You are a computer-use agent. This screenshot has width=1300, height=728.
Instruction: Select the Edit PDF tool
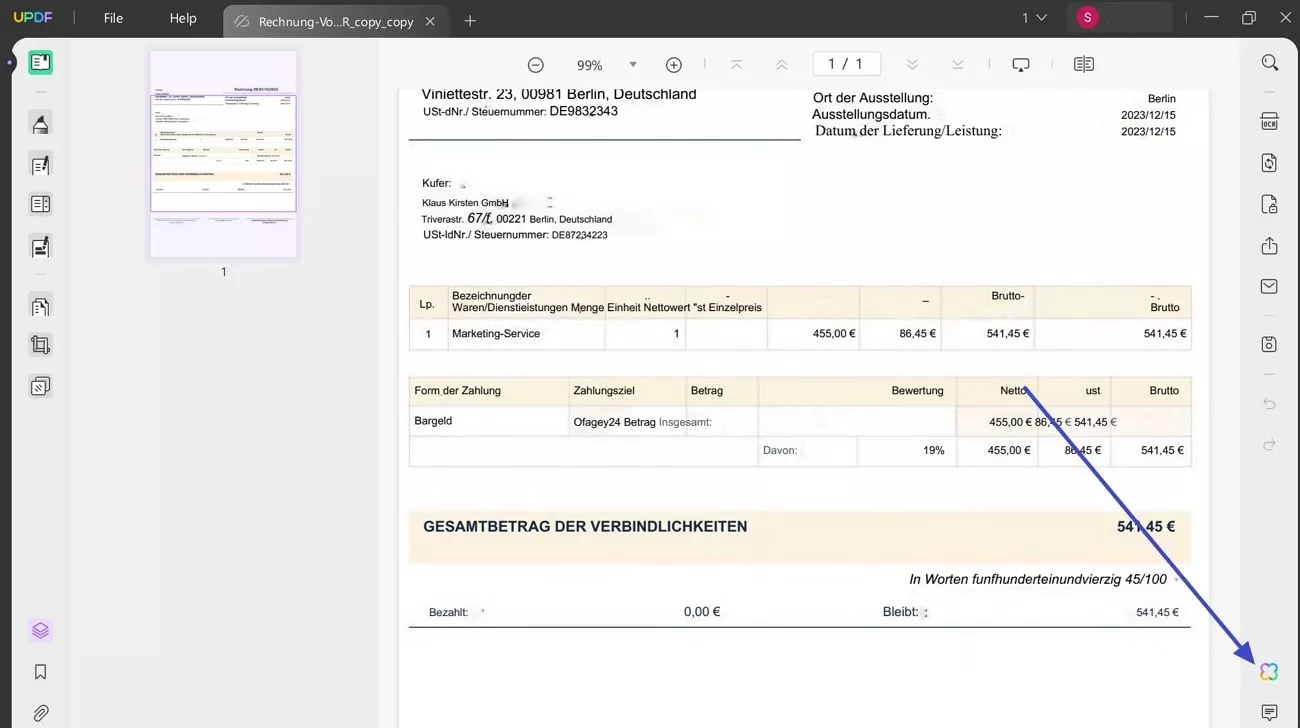click(x=40, y=165)
